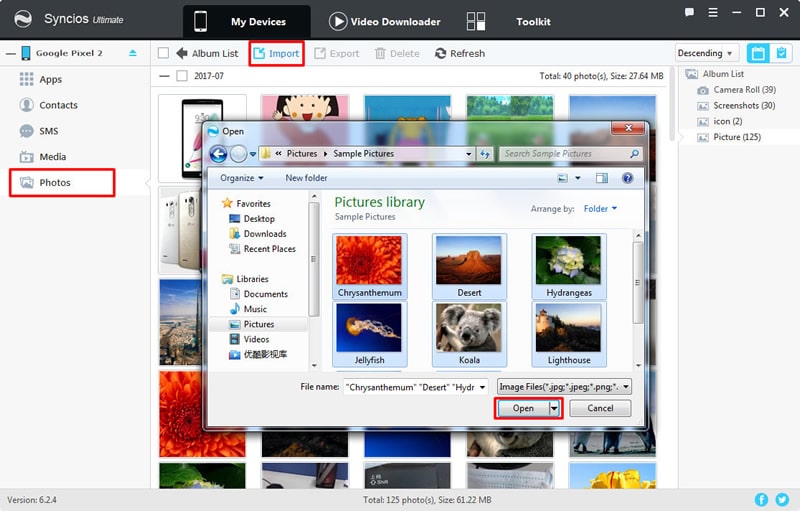Go back to Album List arrow
Screen dimensions: 800x511
(x=182, y=53)
